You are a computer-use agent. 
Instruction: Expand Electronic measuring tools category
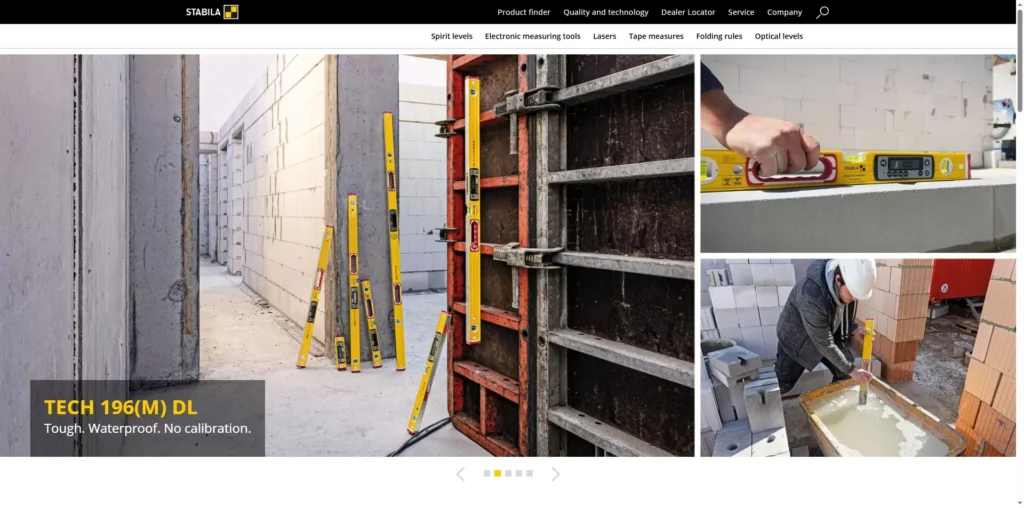[x=532, y=36]
